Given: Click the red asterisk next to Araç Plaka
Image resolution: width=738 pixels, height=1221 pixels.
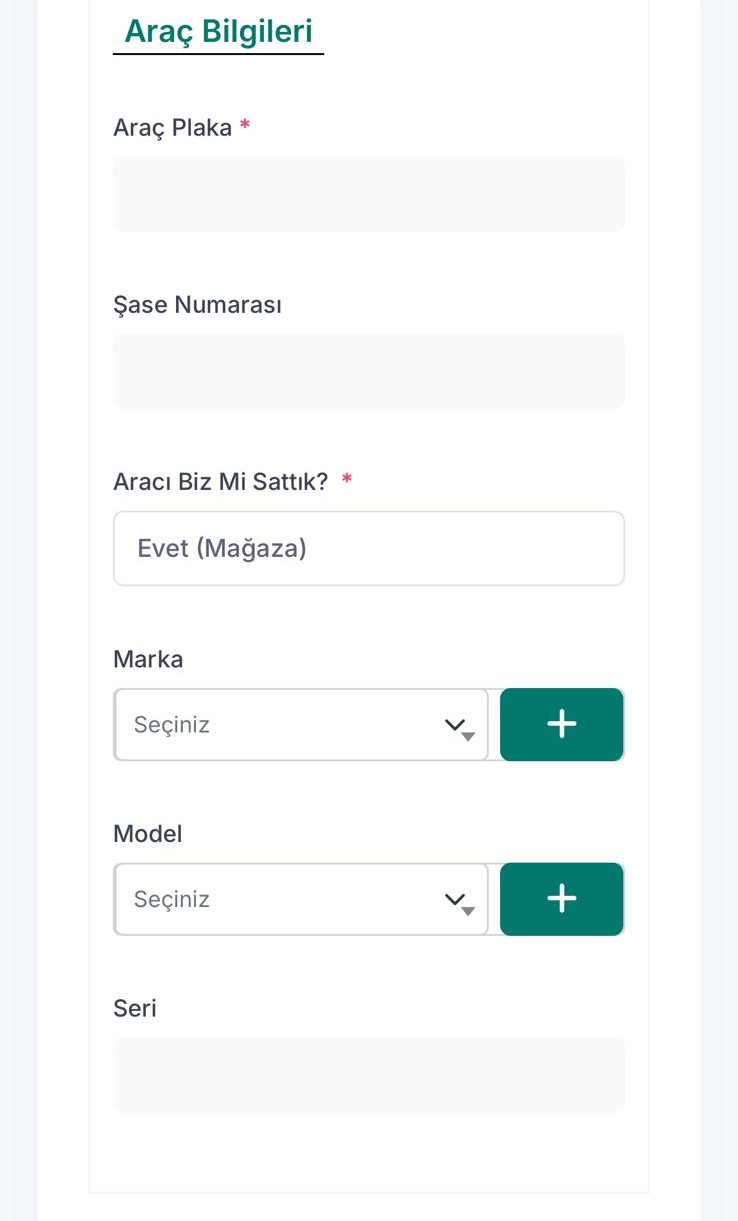Looking at the screenshot, I should [245, 127].
